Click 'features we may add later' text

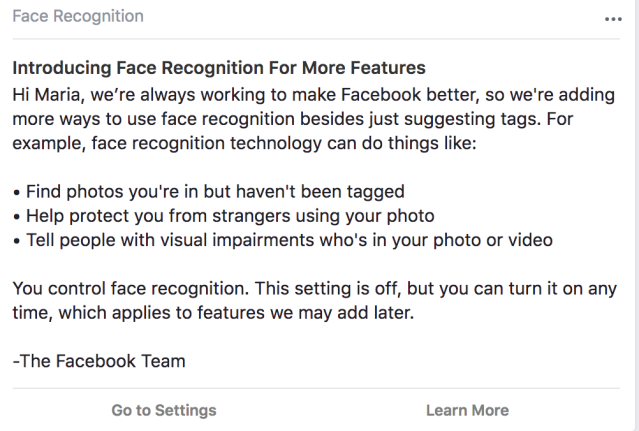click(x=305, y=313)
